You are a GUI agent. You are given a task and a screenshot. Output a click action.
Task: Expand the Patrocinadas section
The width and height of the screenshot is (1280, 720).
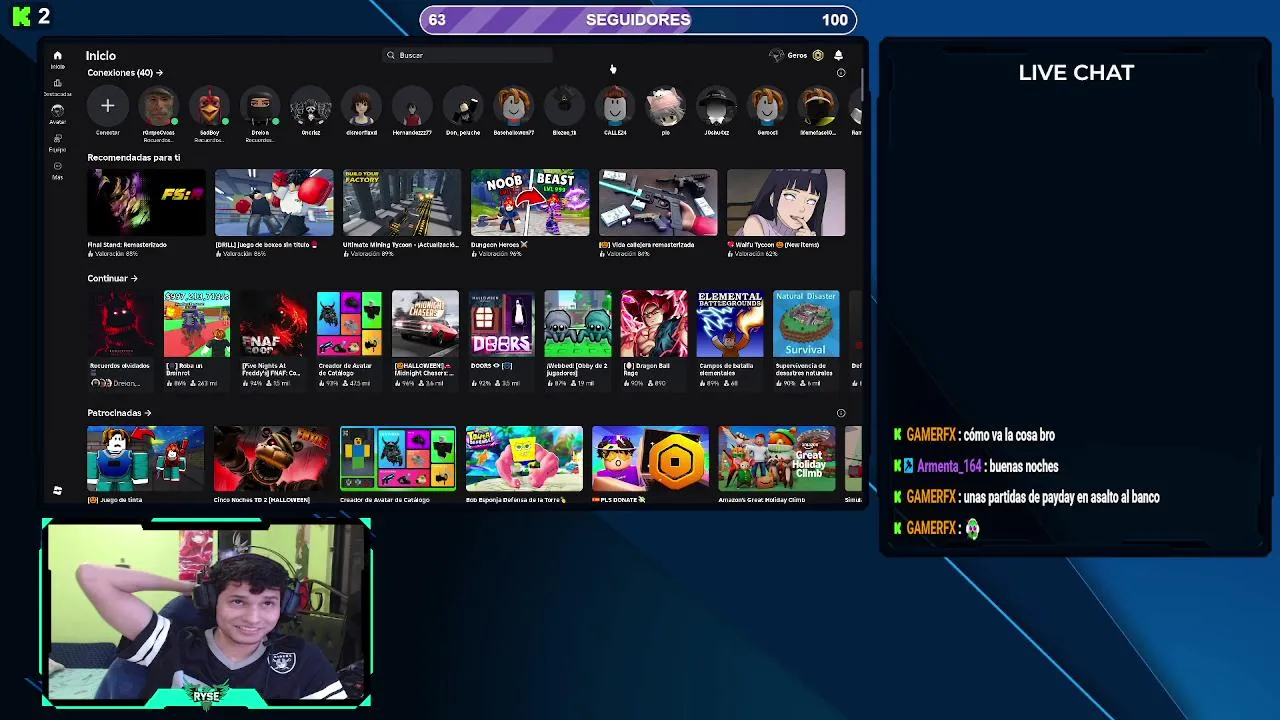pos(119,413)
